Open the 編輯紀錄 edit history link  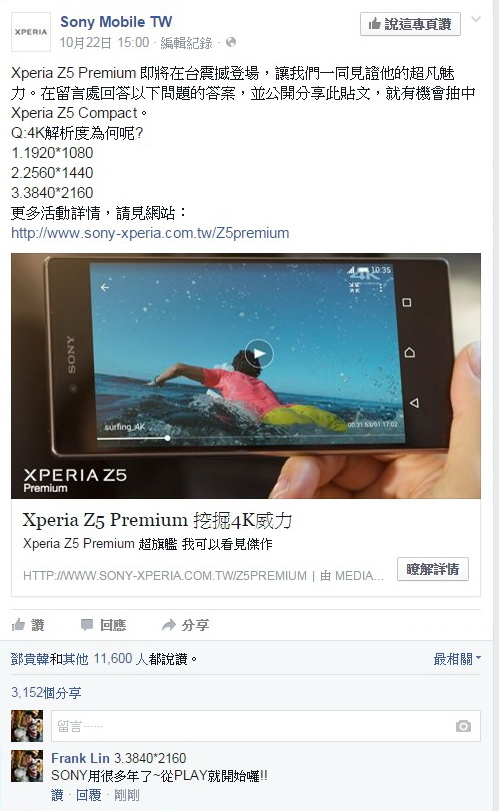(x=186, y=42)
